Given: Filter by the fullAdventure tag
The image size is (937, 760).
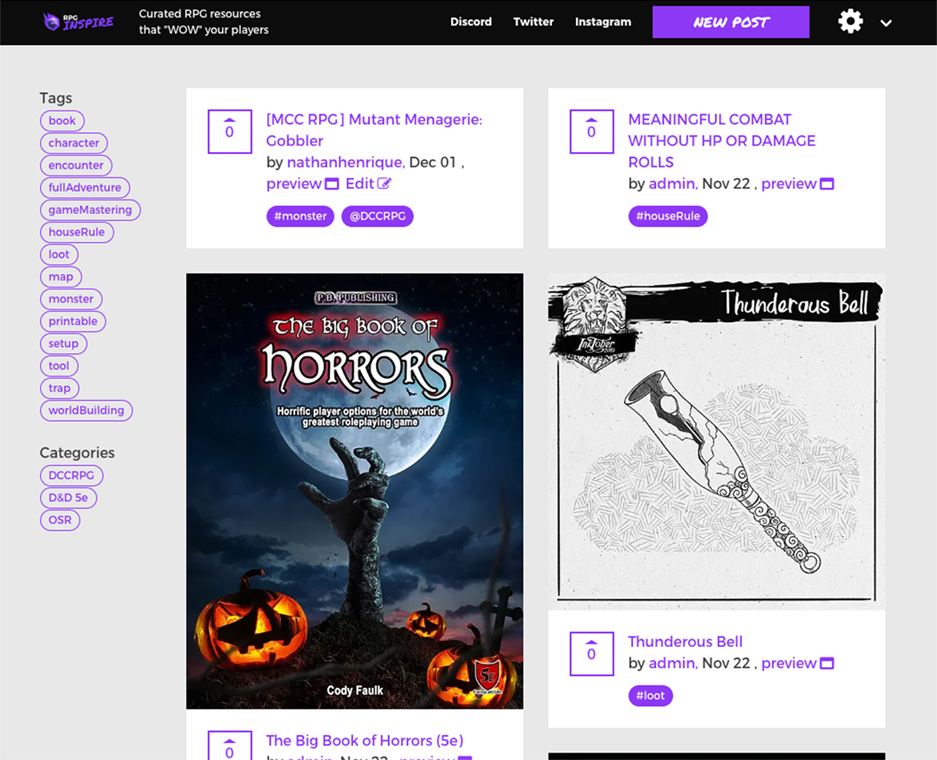Looking at the screenshot, I should click(x=85, y=188).
